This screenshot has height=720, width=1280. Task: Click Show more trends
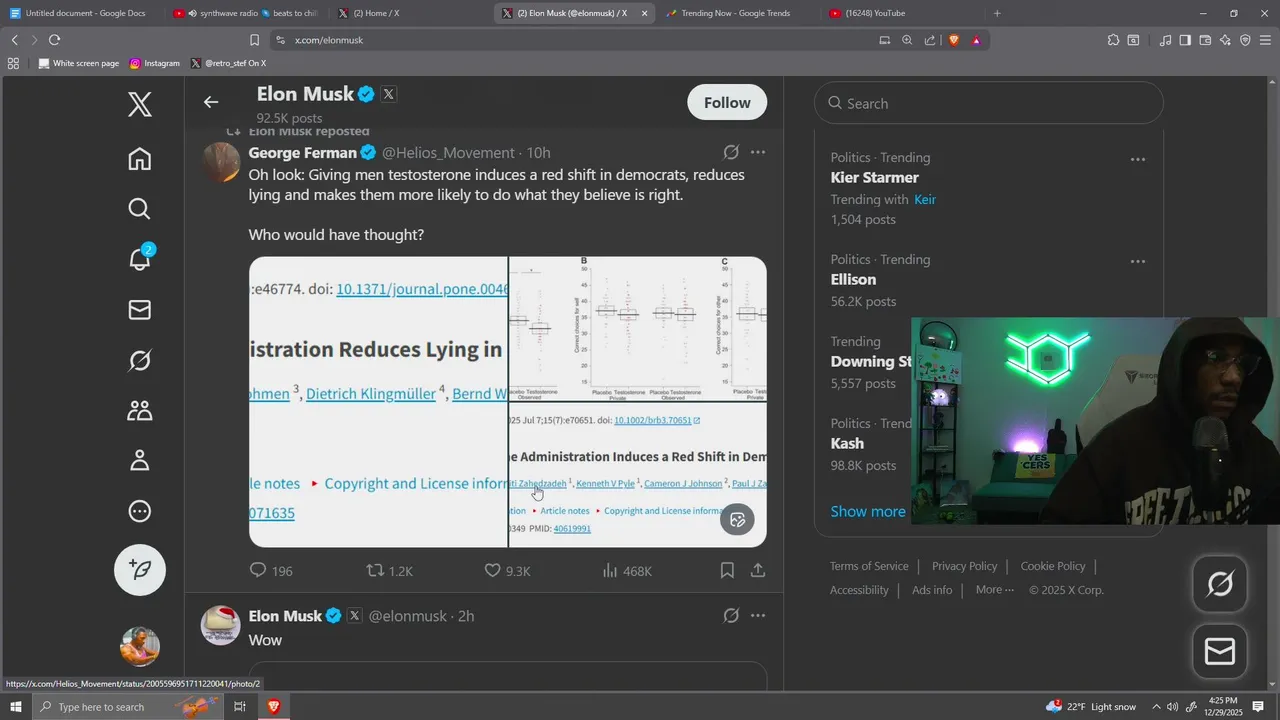(868, 511)
